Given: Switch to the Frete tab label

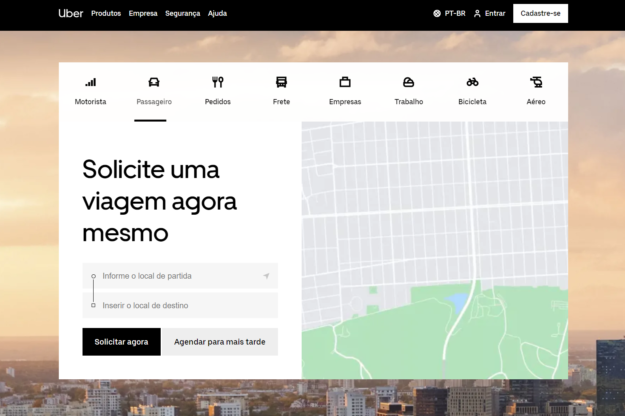Looking at the screenshot, I should pyautogui.click(x=281, y=102).
